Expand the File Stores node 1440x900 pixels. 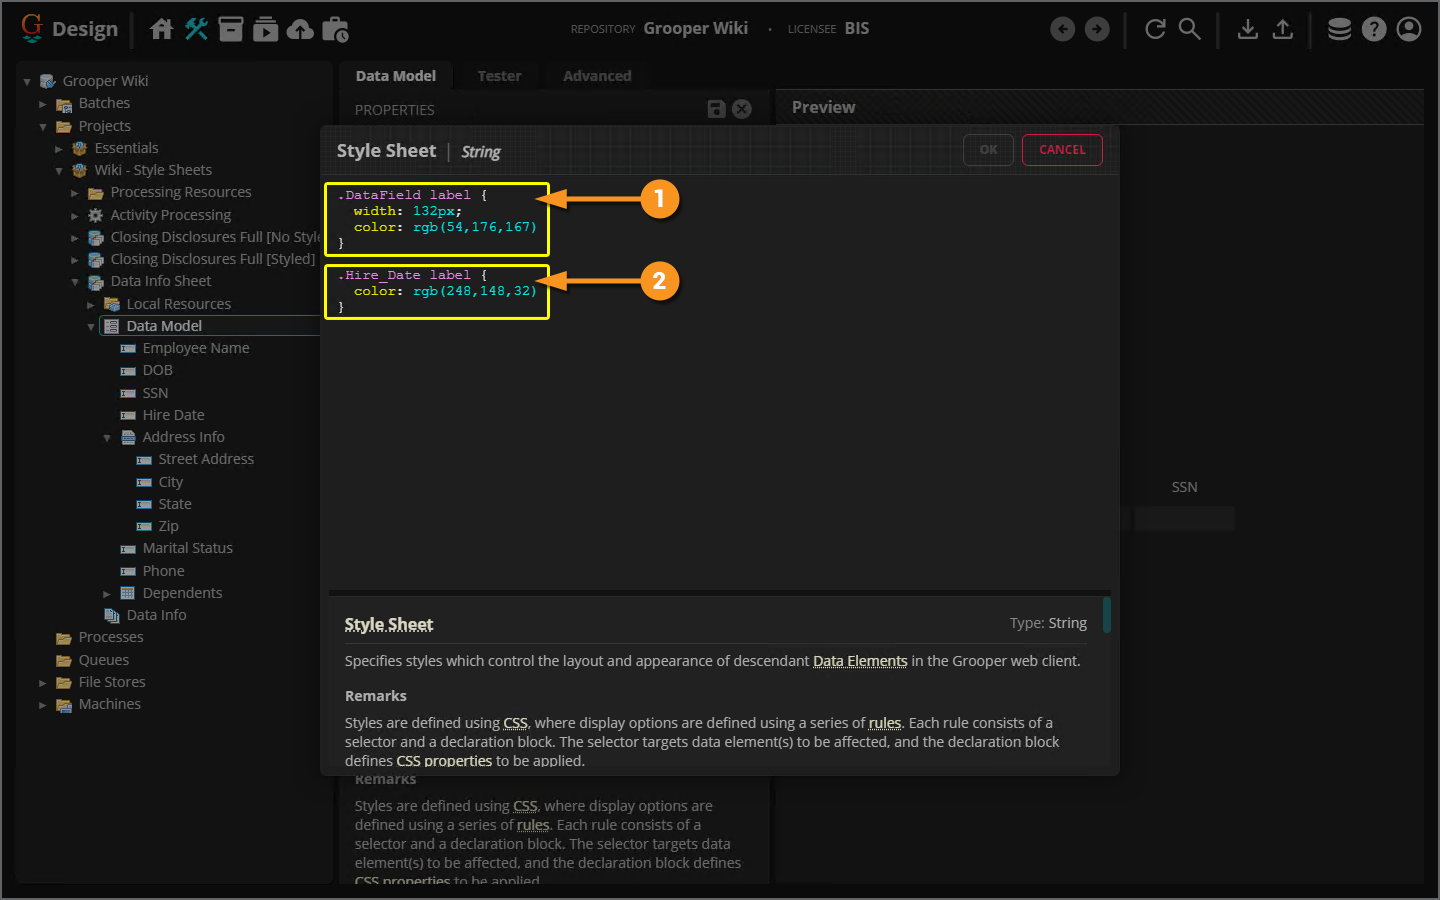43,683
